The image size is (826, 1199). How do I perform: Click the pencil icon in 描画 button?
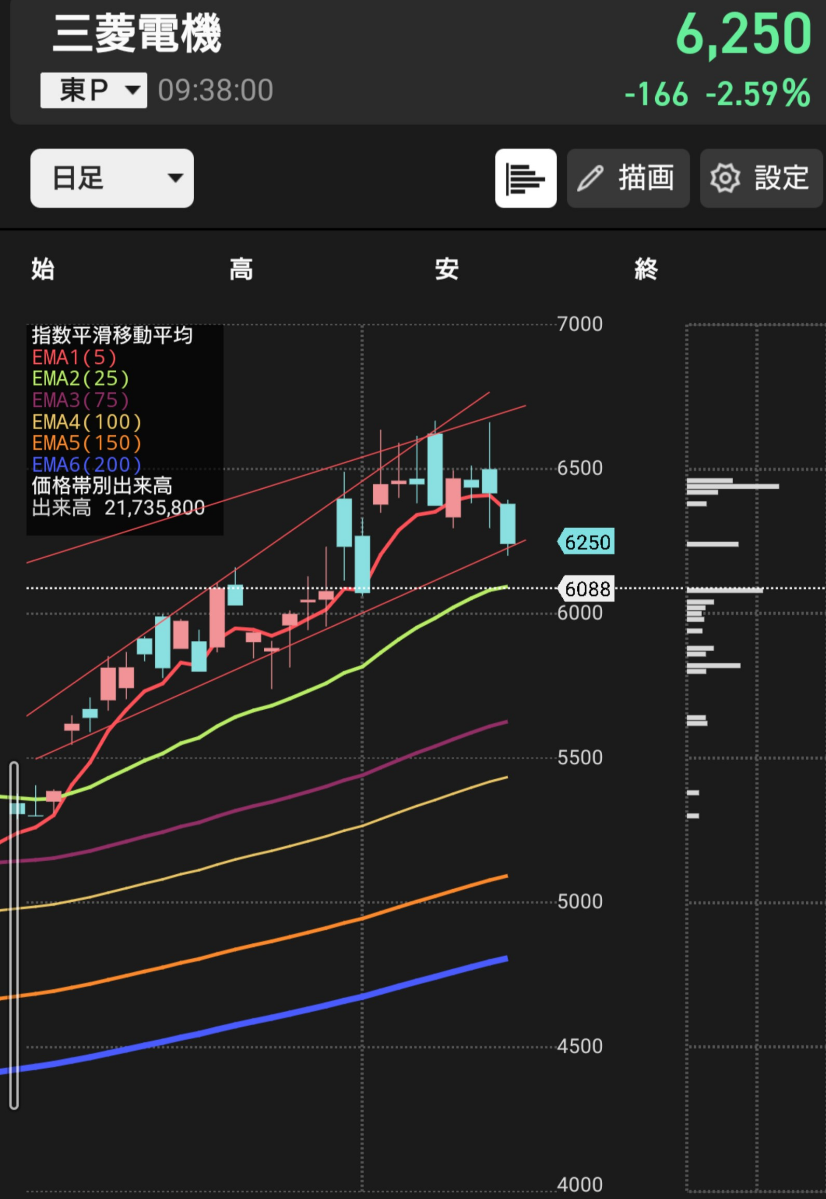pos(590,178)
